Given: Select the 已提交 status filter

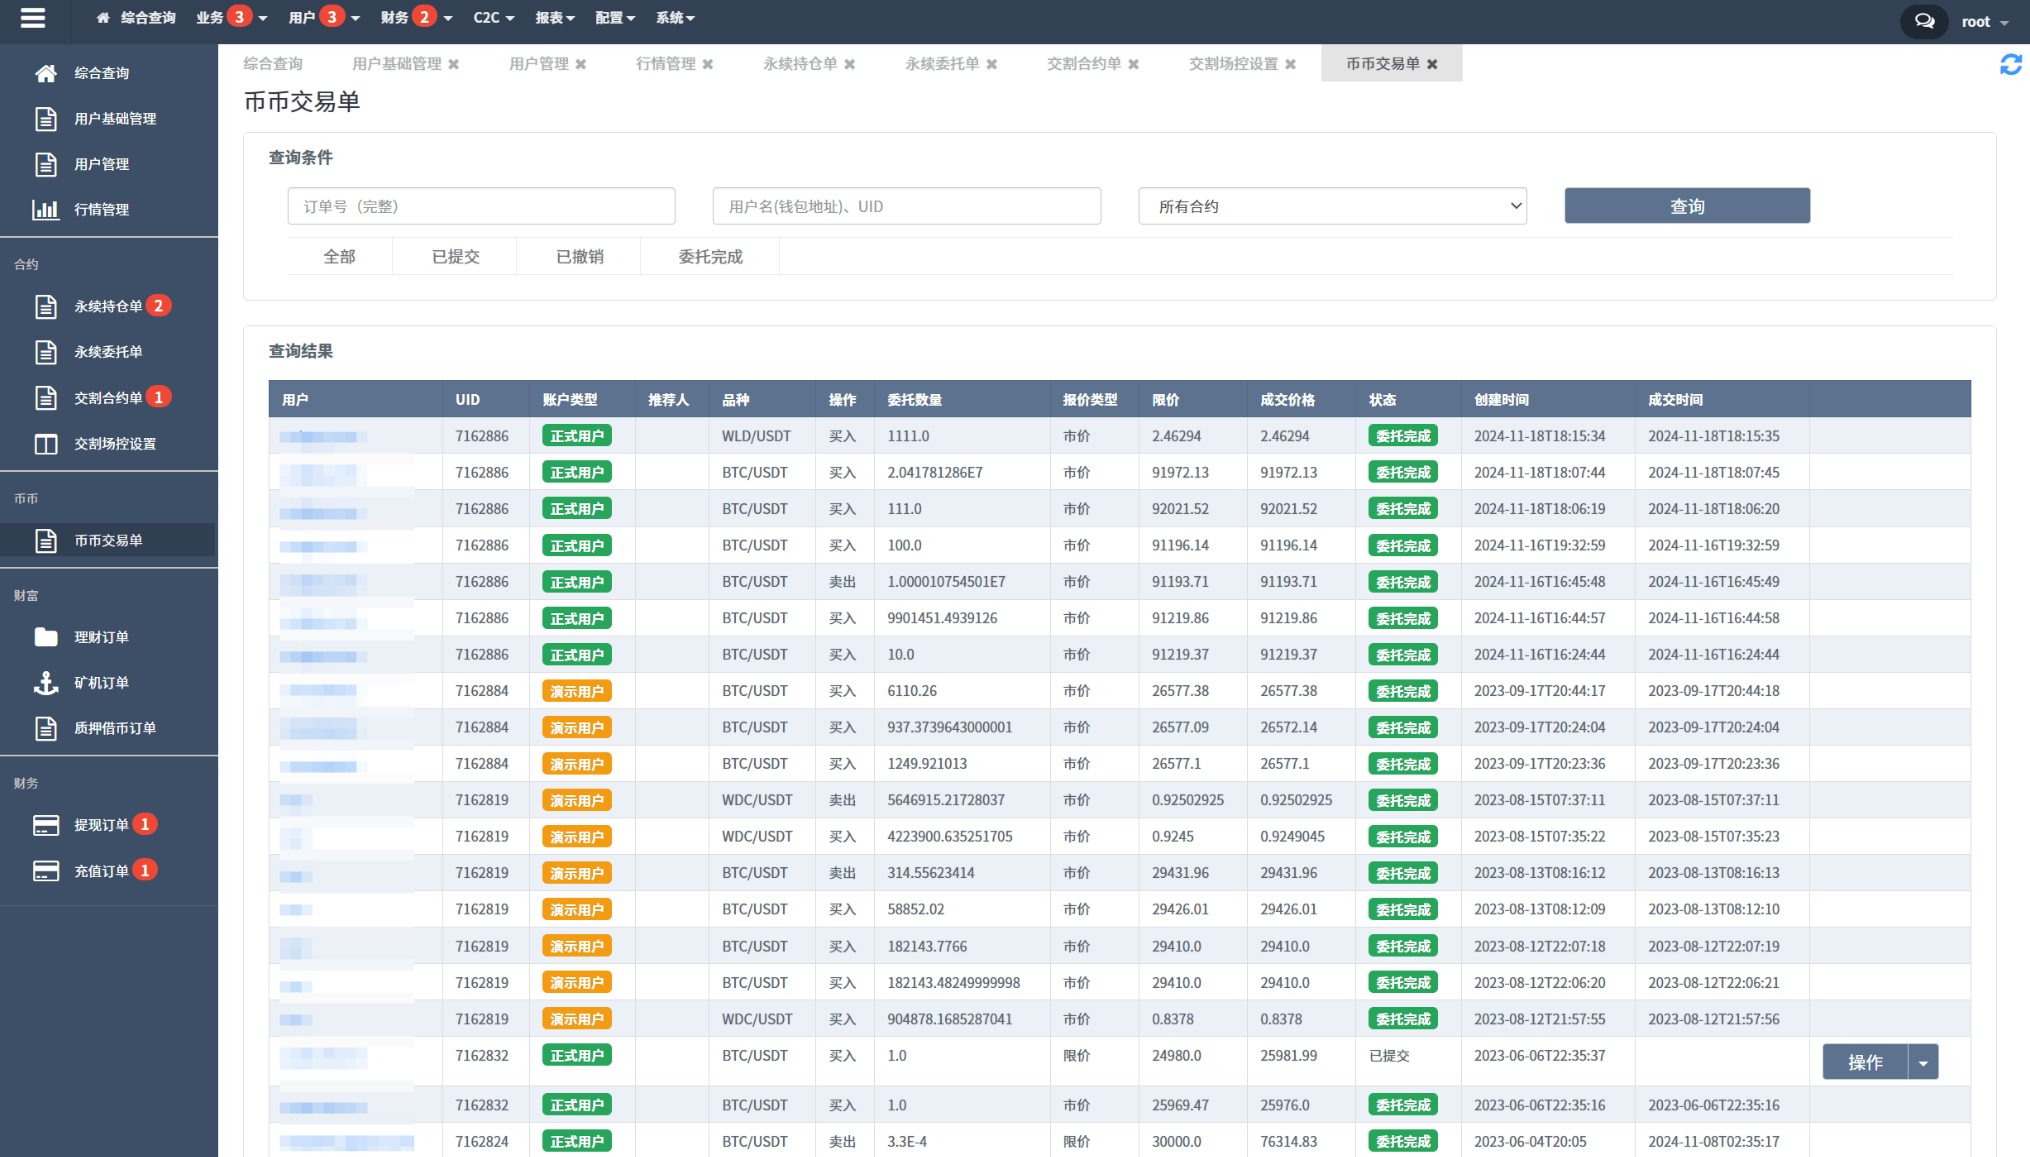Looking at the screenshot, I should point(455,257).
